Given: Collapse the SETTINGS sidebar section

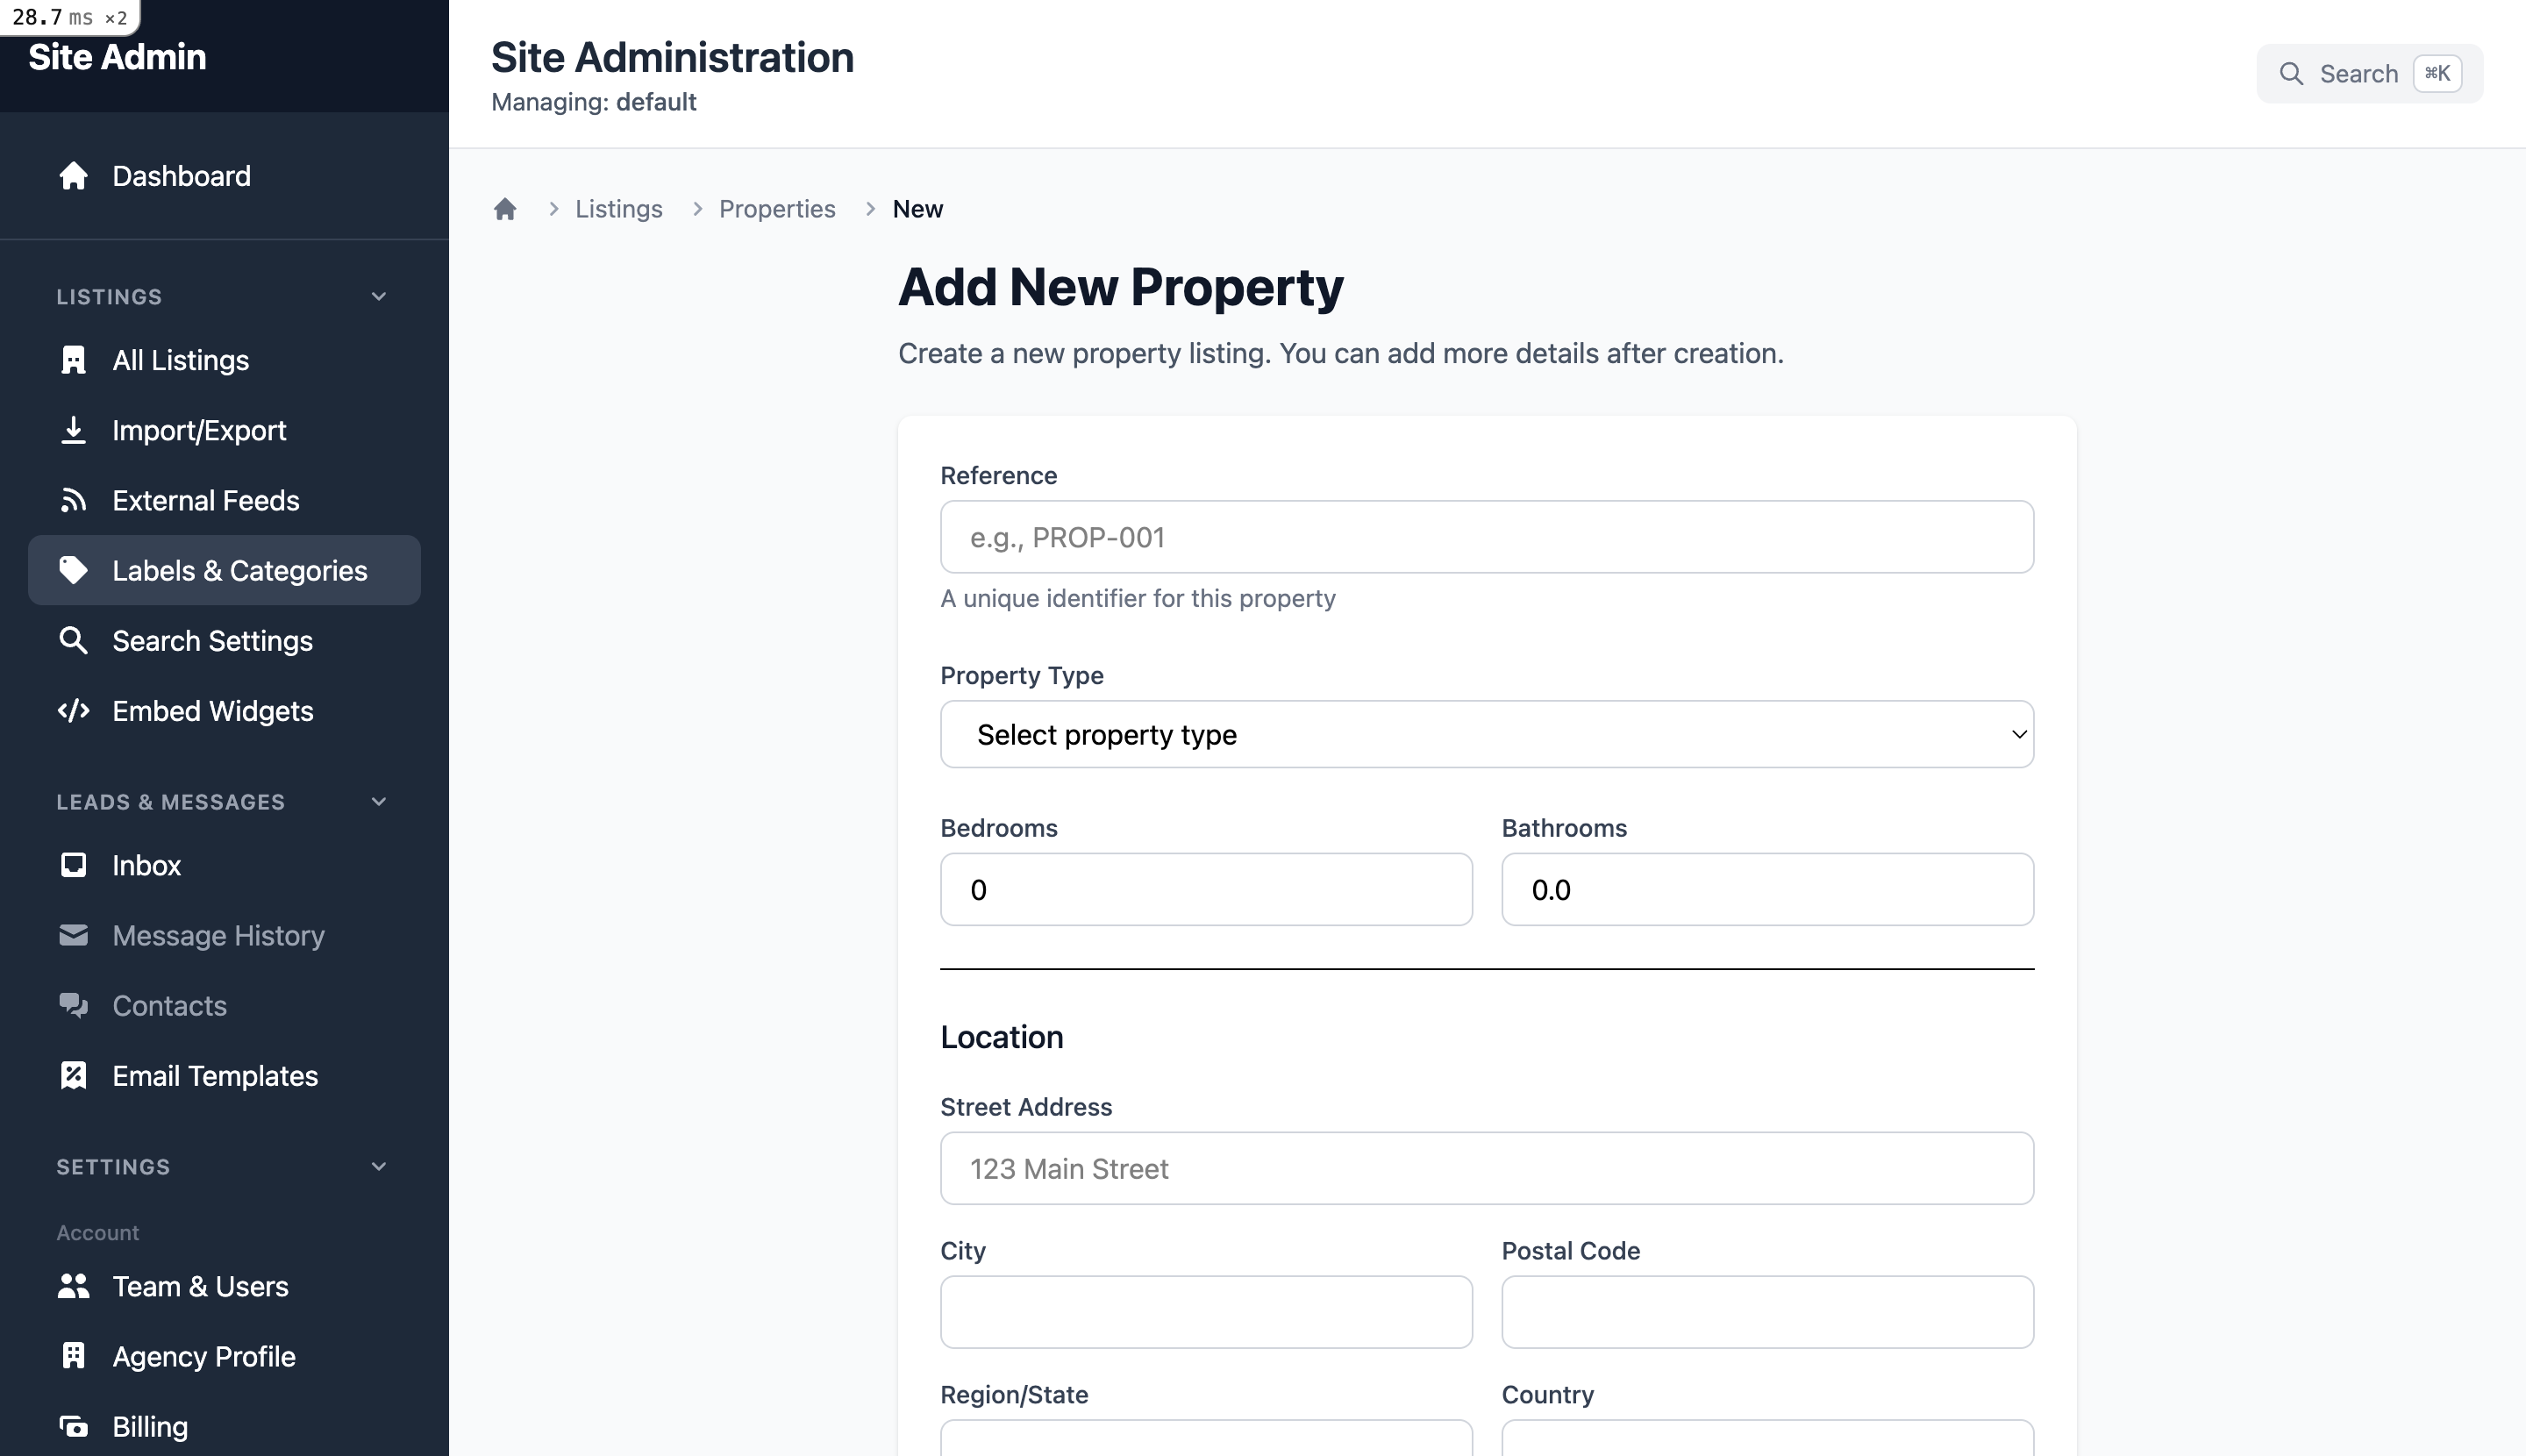Looking at the screenshot, I should click(x=378, y=1166).
